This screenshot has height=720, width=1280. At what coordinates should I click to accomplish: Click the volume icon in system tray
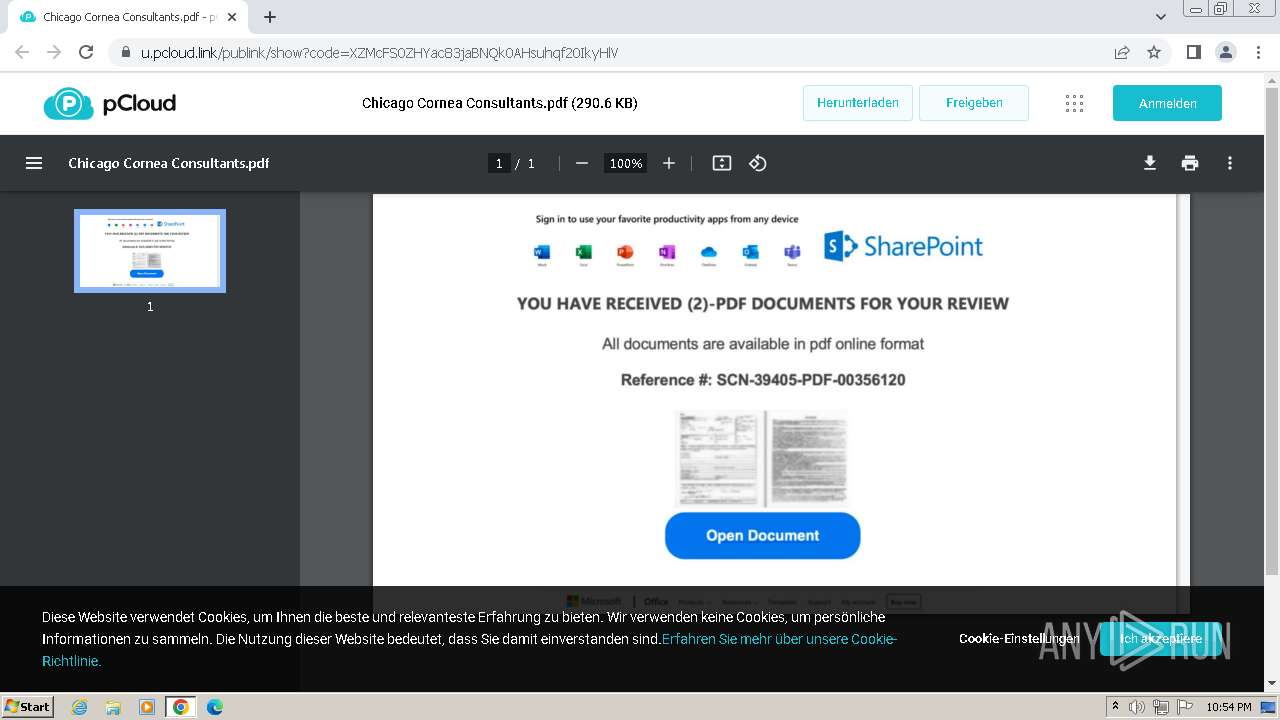click(x=1137, y=707)
